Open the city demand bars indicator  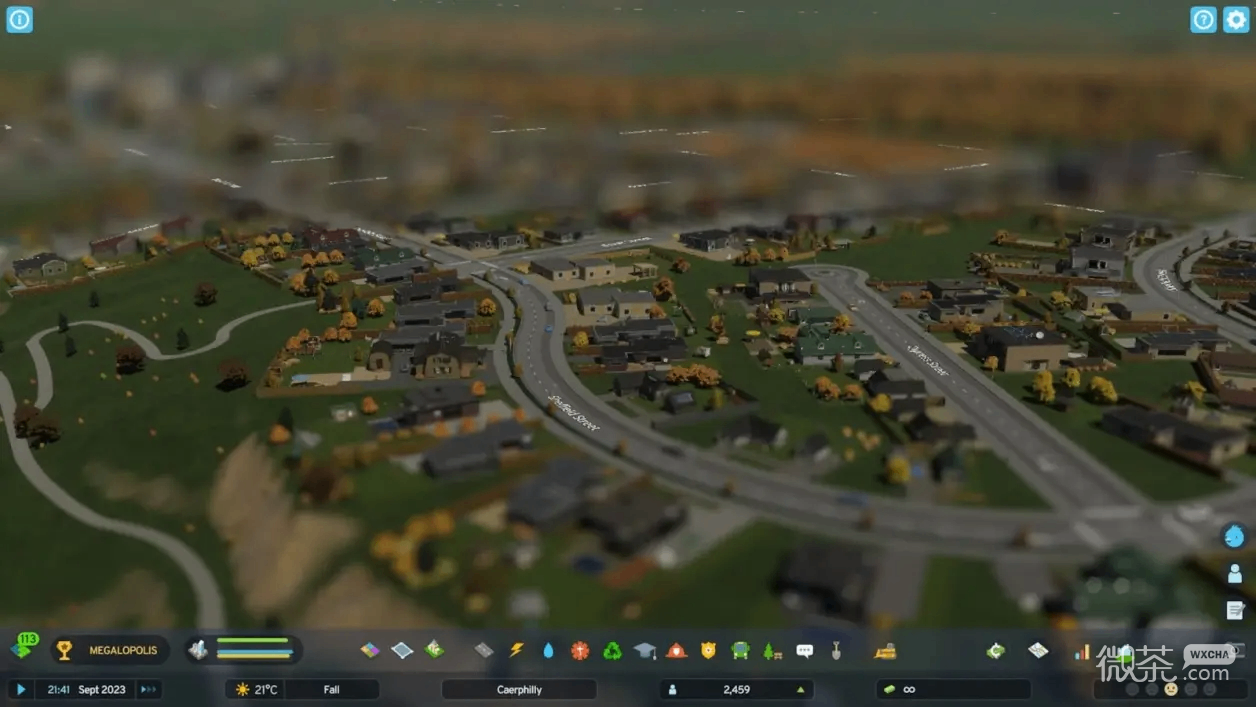click(243, 650)
